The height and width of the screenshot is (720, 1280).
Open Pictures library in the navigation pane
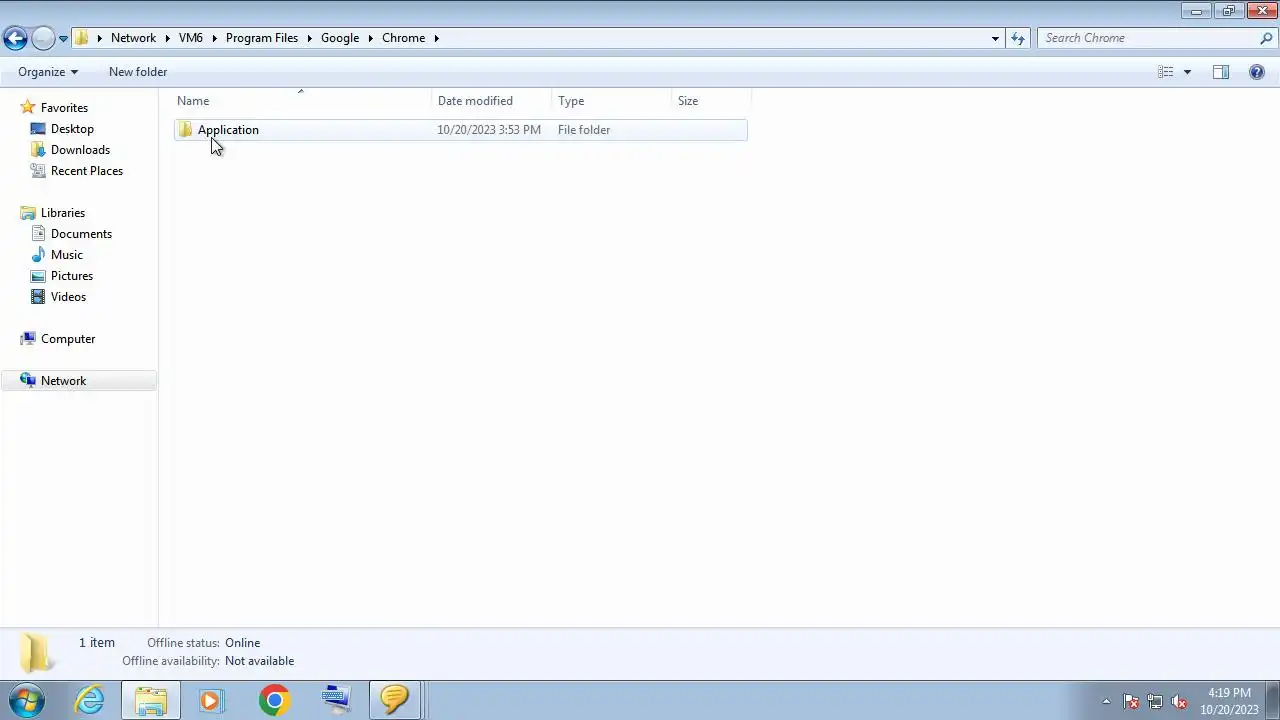[x=72, y=276]
